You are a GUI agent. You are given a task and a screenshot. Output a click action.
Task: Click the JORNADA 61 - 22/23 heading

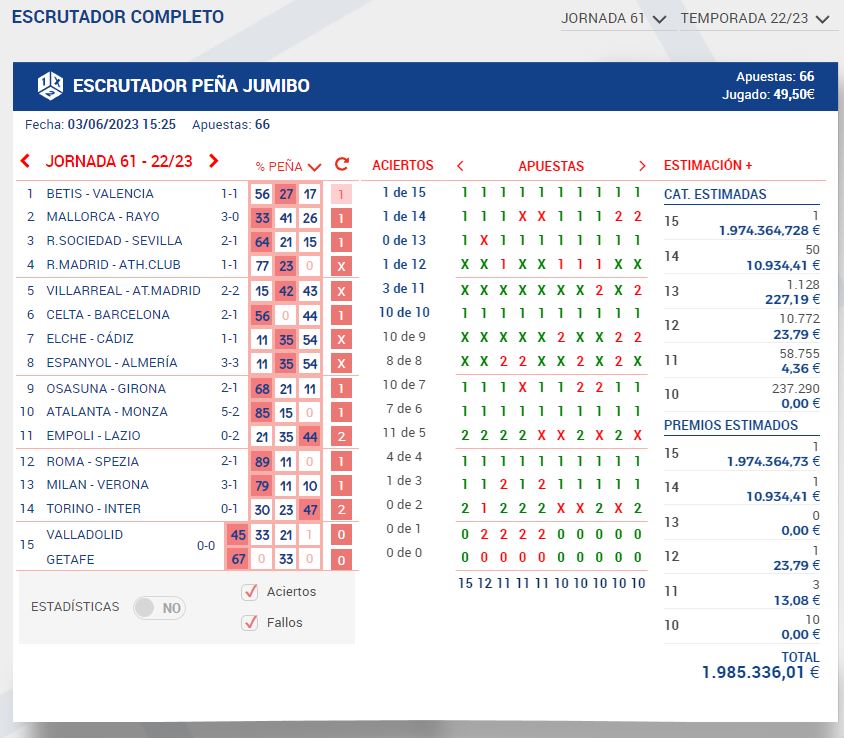point(119,161)
